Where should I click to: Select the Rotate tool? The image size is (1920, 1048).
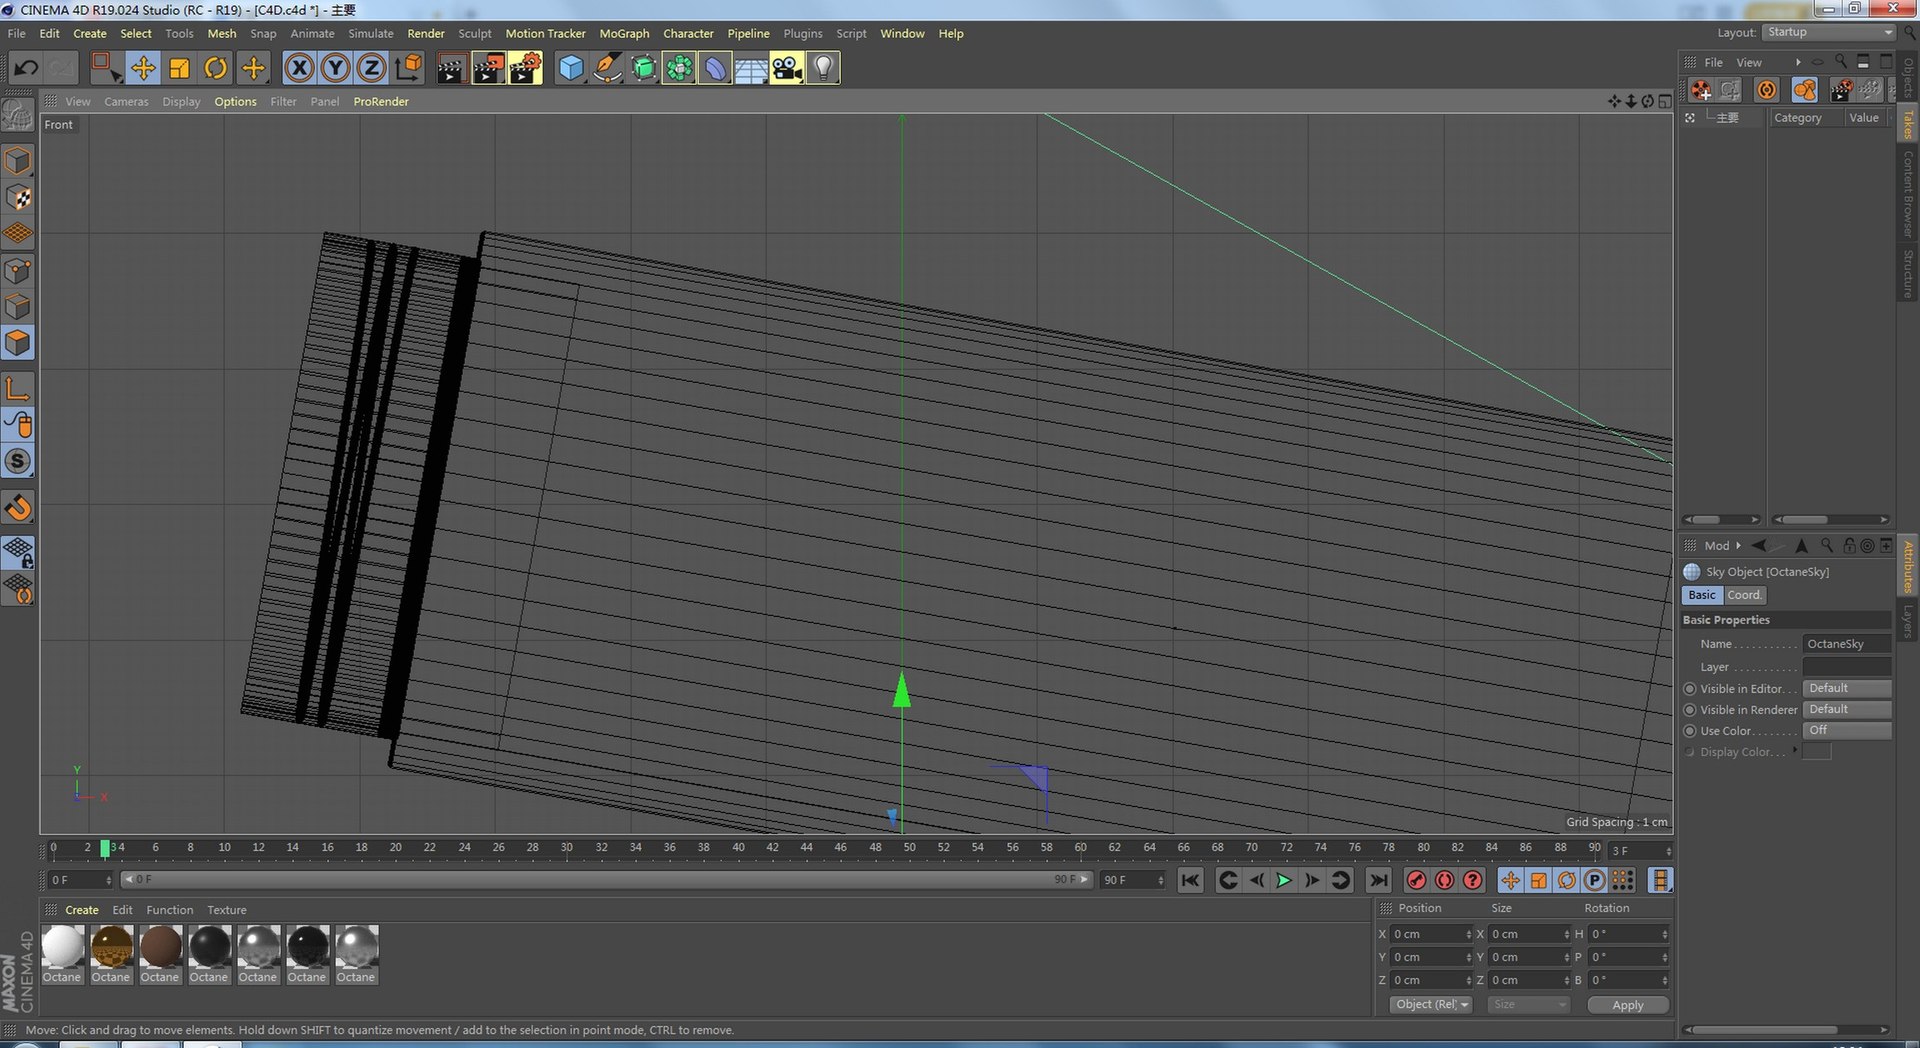(216, 68)
